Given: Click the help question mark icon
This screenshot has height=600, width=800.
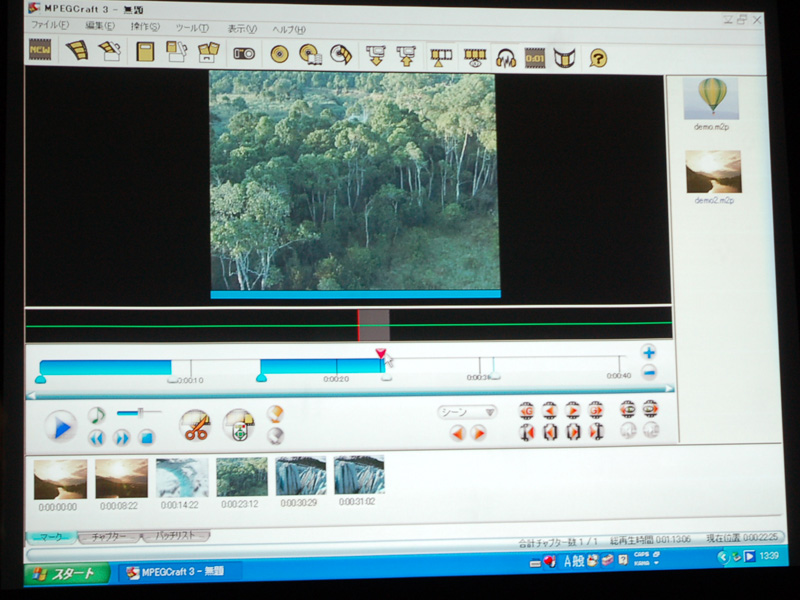Looking at the screenshot, I should (x=598, y=57).
